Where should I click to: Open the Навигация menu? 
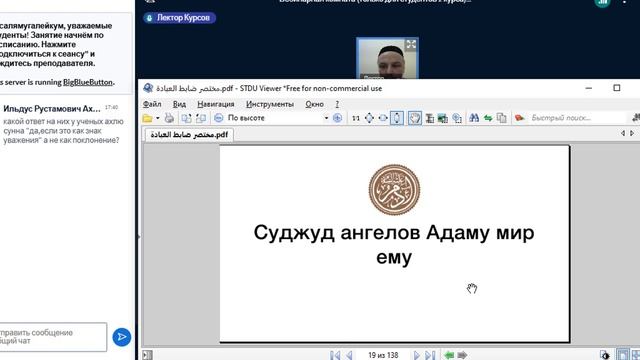point(216,104)
